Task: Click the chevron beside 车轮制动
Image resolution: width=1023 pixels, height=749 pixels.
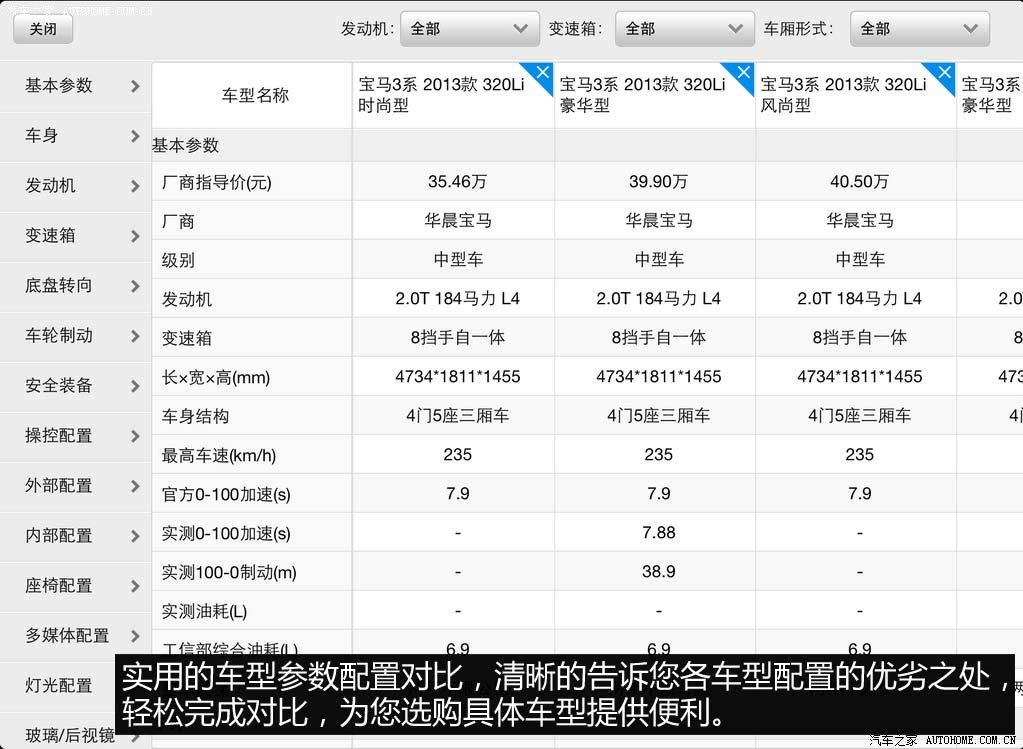Action: (x=135, y=336)
